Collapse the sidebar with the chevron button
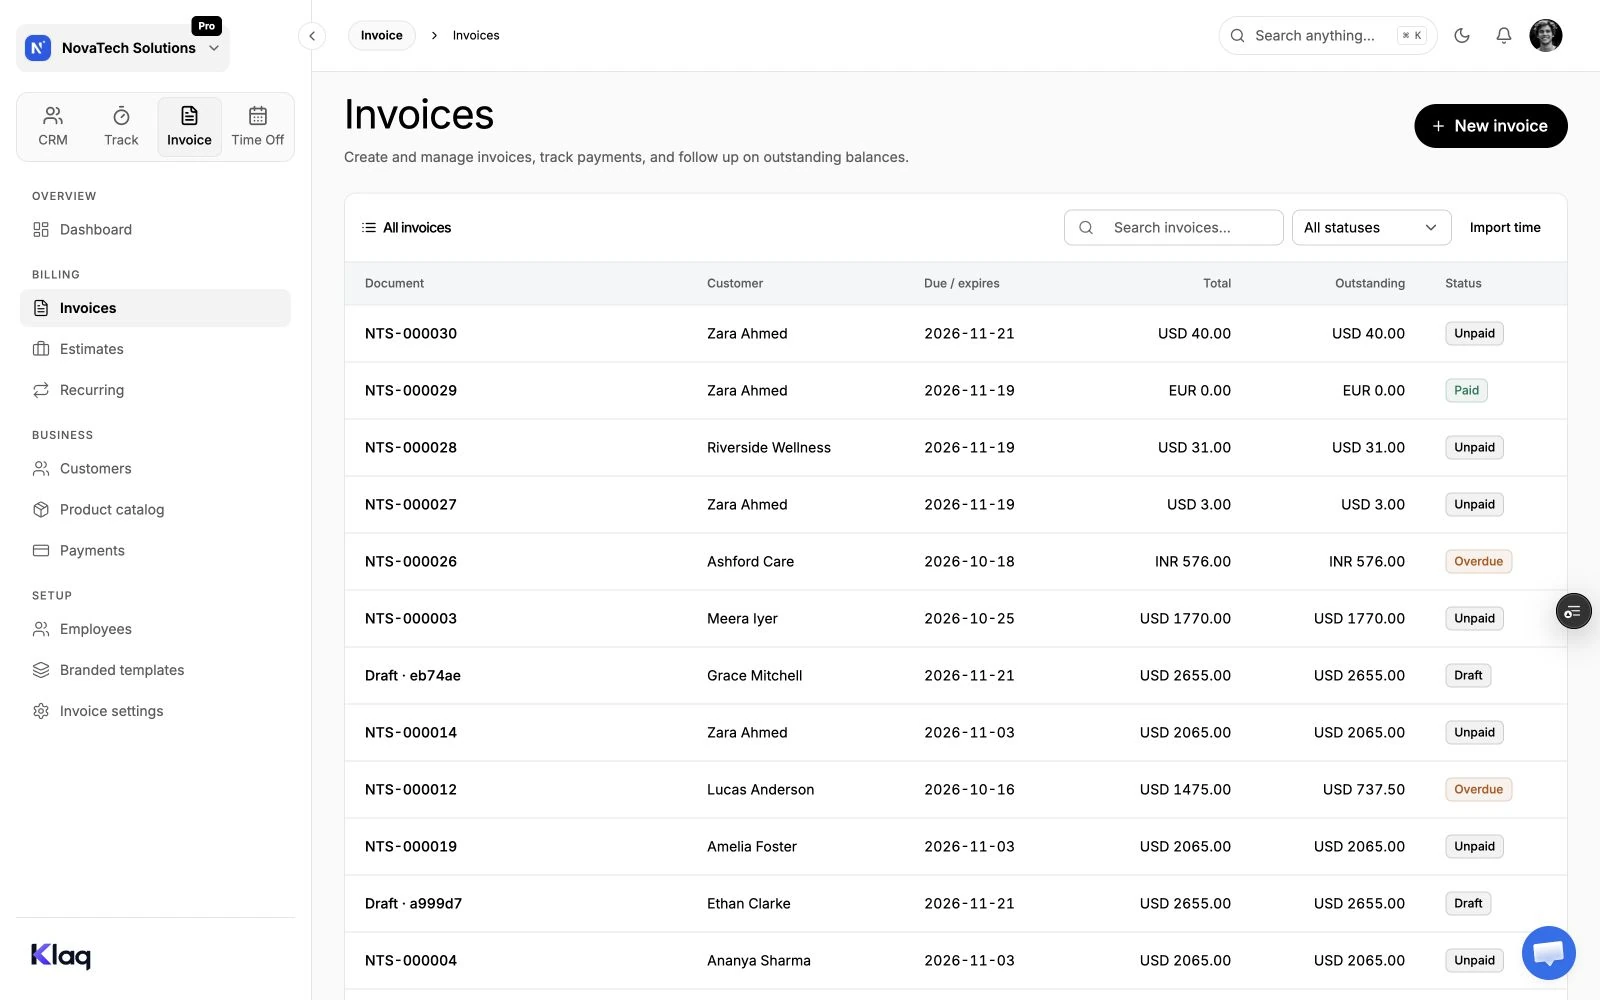The image size is (1600, 1000). click(x=312, y=36)
